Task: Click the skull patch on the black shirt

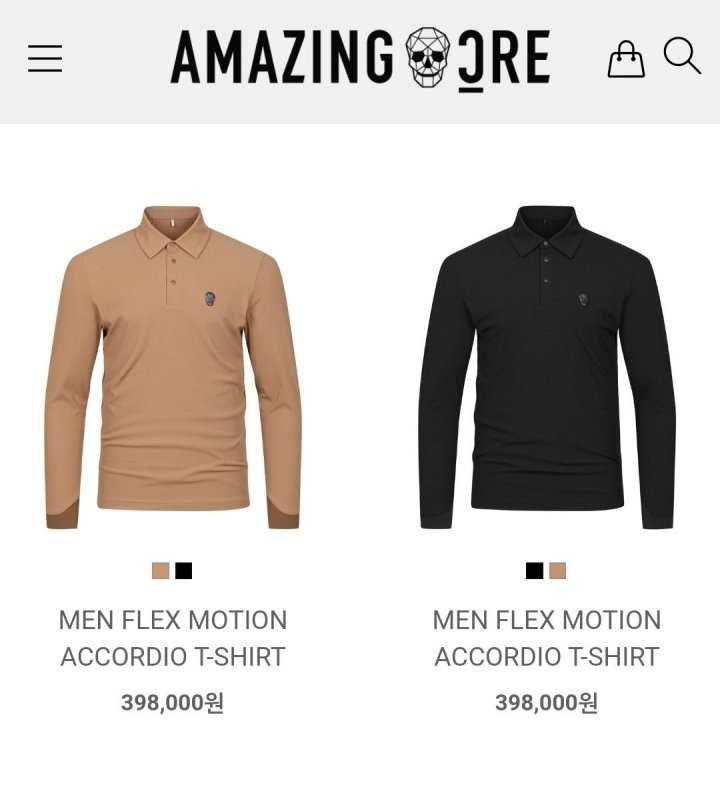Action: pos(583,300)
